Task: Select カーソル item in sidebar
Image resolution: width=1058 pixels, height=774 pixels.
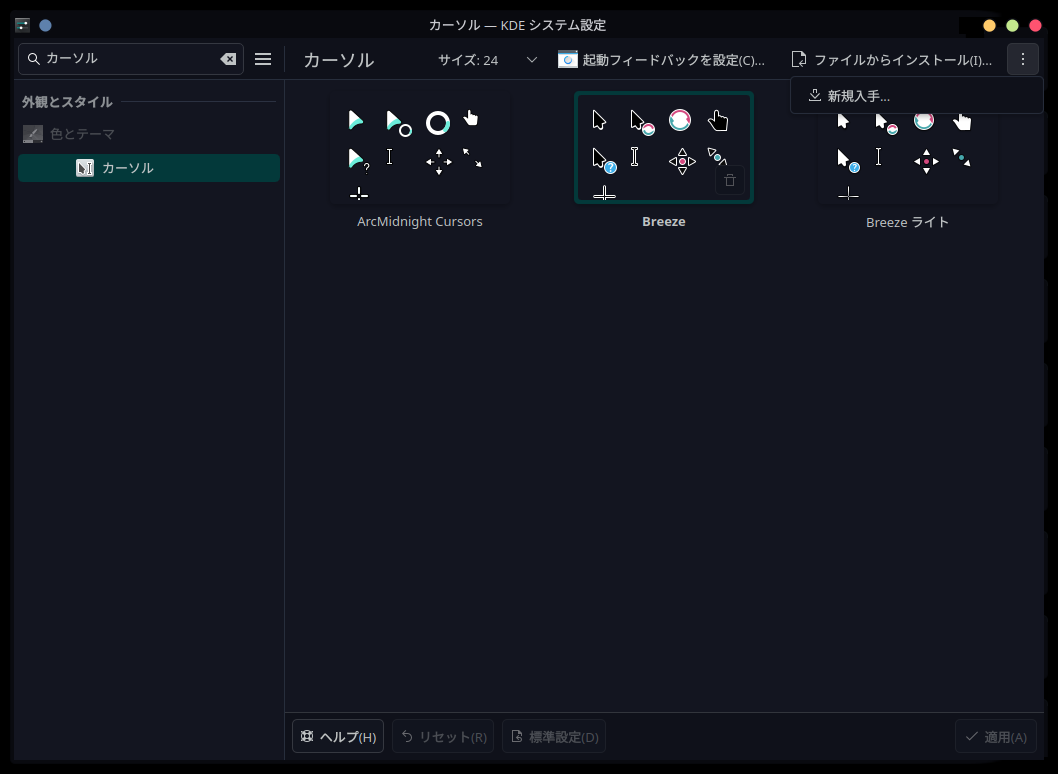Action: pos(149,168)
